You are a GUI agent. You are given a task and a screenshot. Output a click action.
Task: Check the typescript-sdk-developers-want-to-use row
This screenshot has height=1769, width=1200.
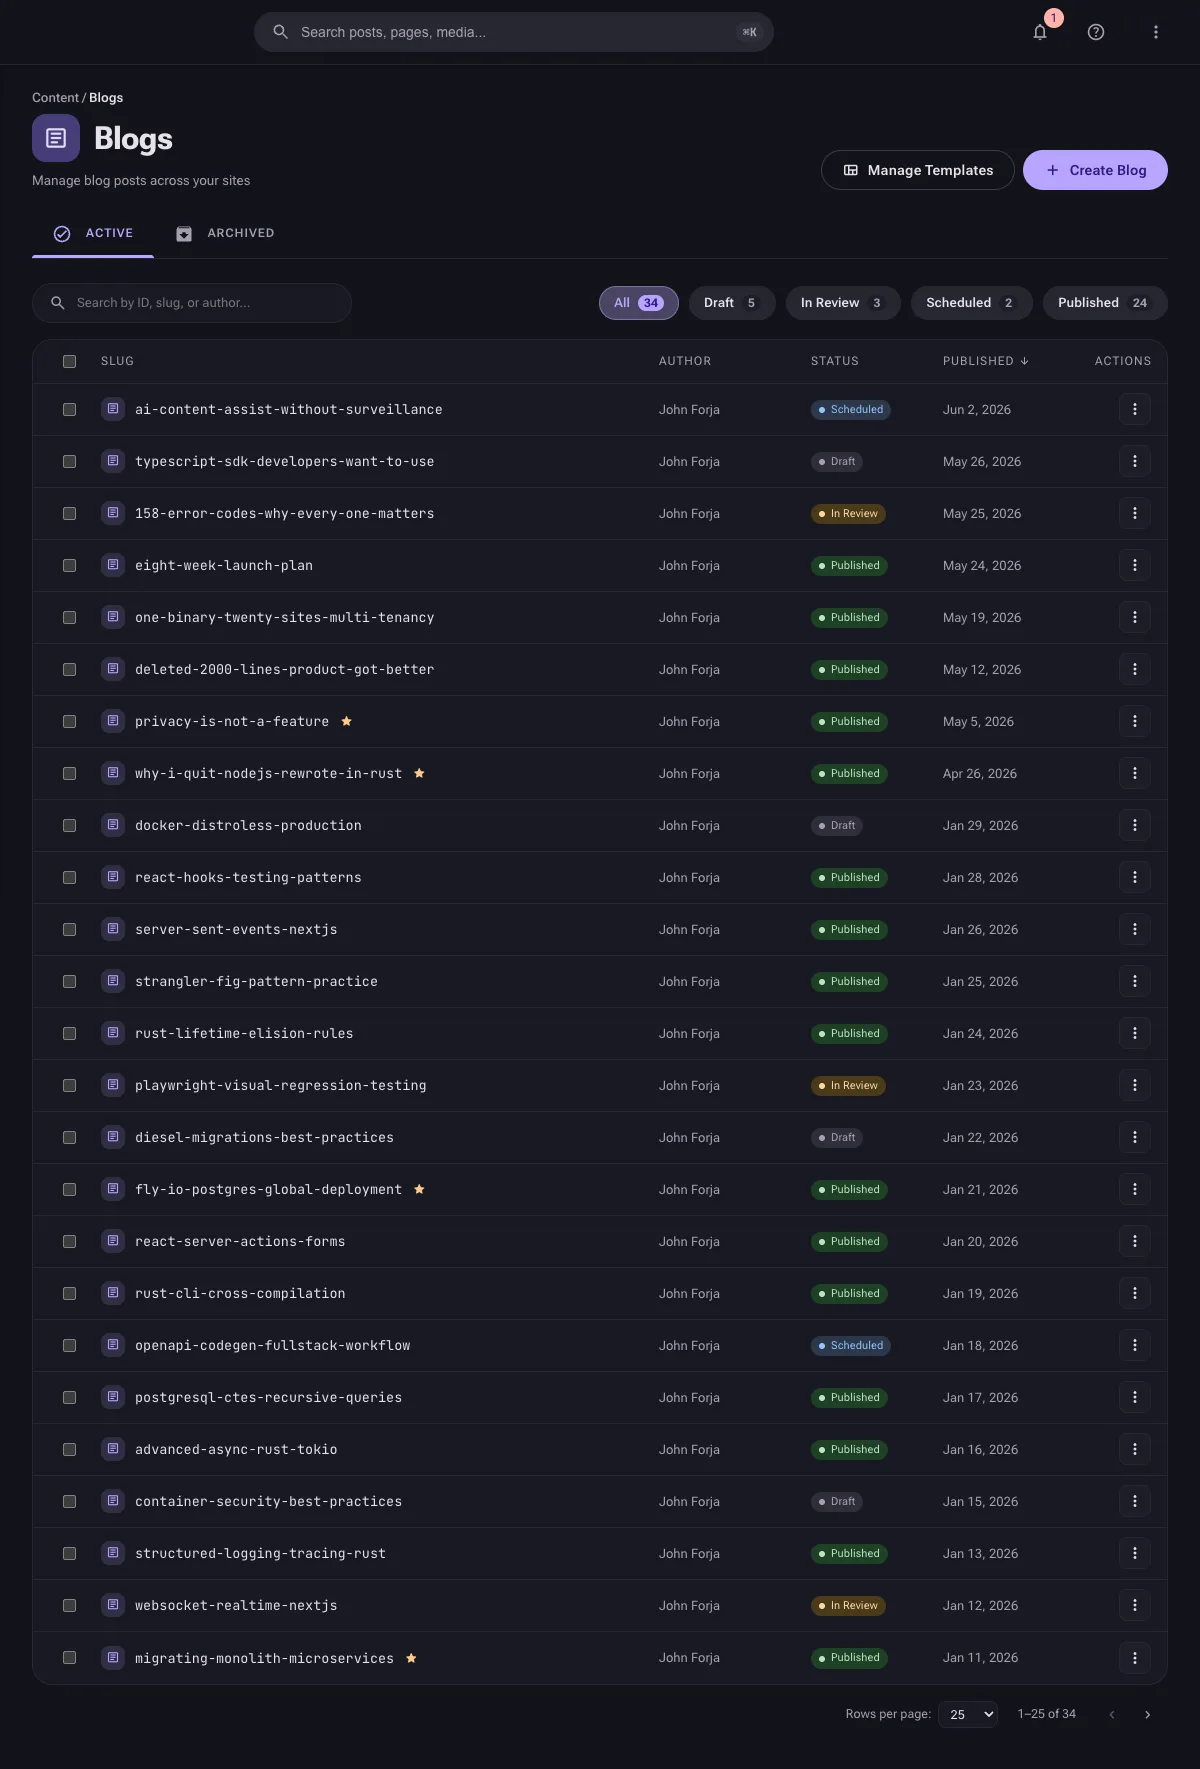[x=69, y=462]
